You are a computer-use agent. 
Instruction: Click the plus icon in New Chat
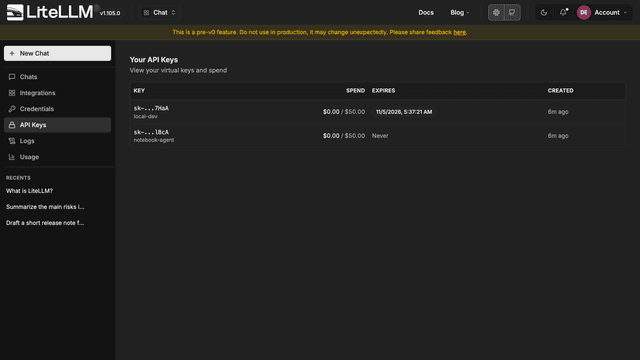tap(12, 53)
